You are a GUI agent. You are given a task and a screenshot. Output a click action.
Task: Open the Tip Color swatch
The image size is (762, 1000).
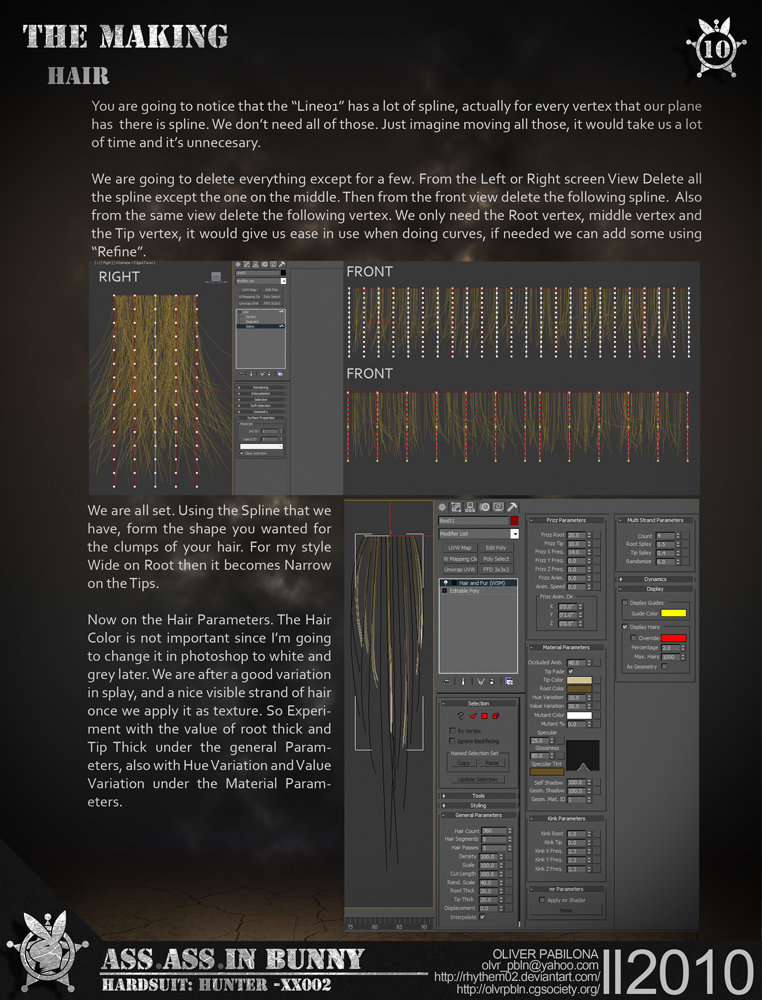[x=579, y=680]
